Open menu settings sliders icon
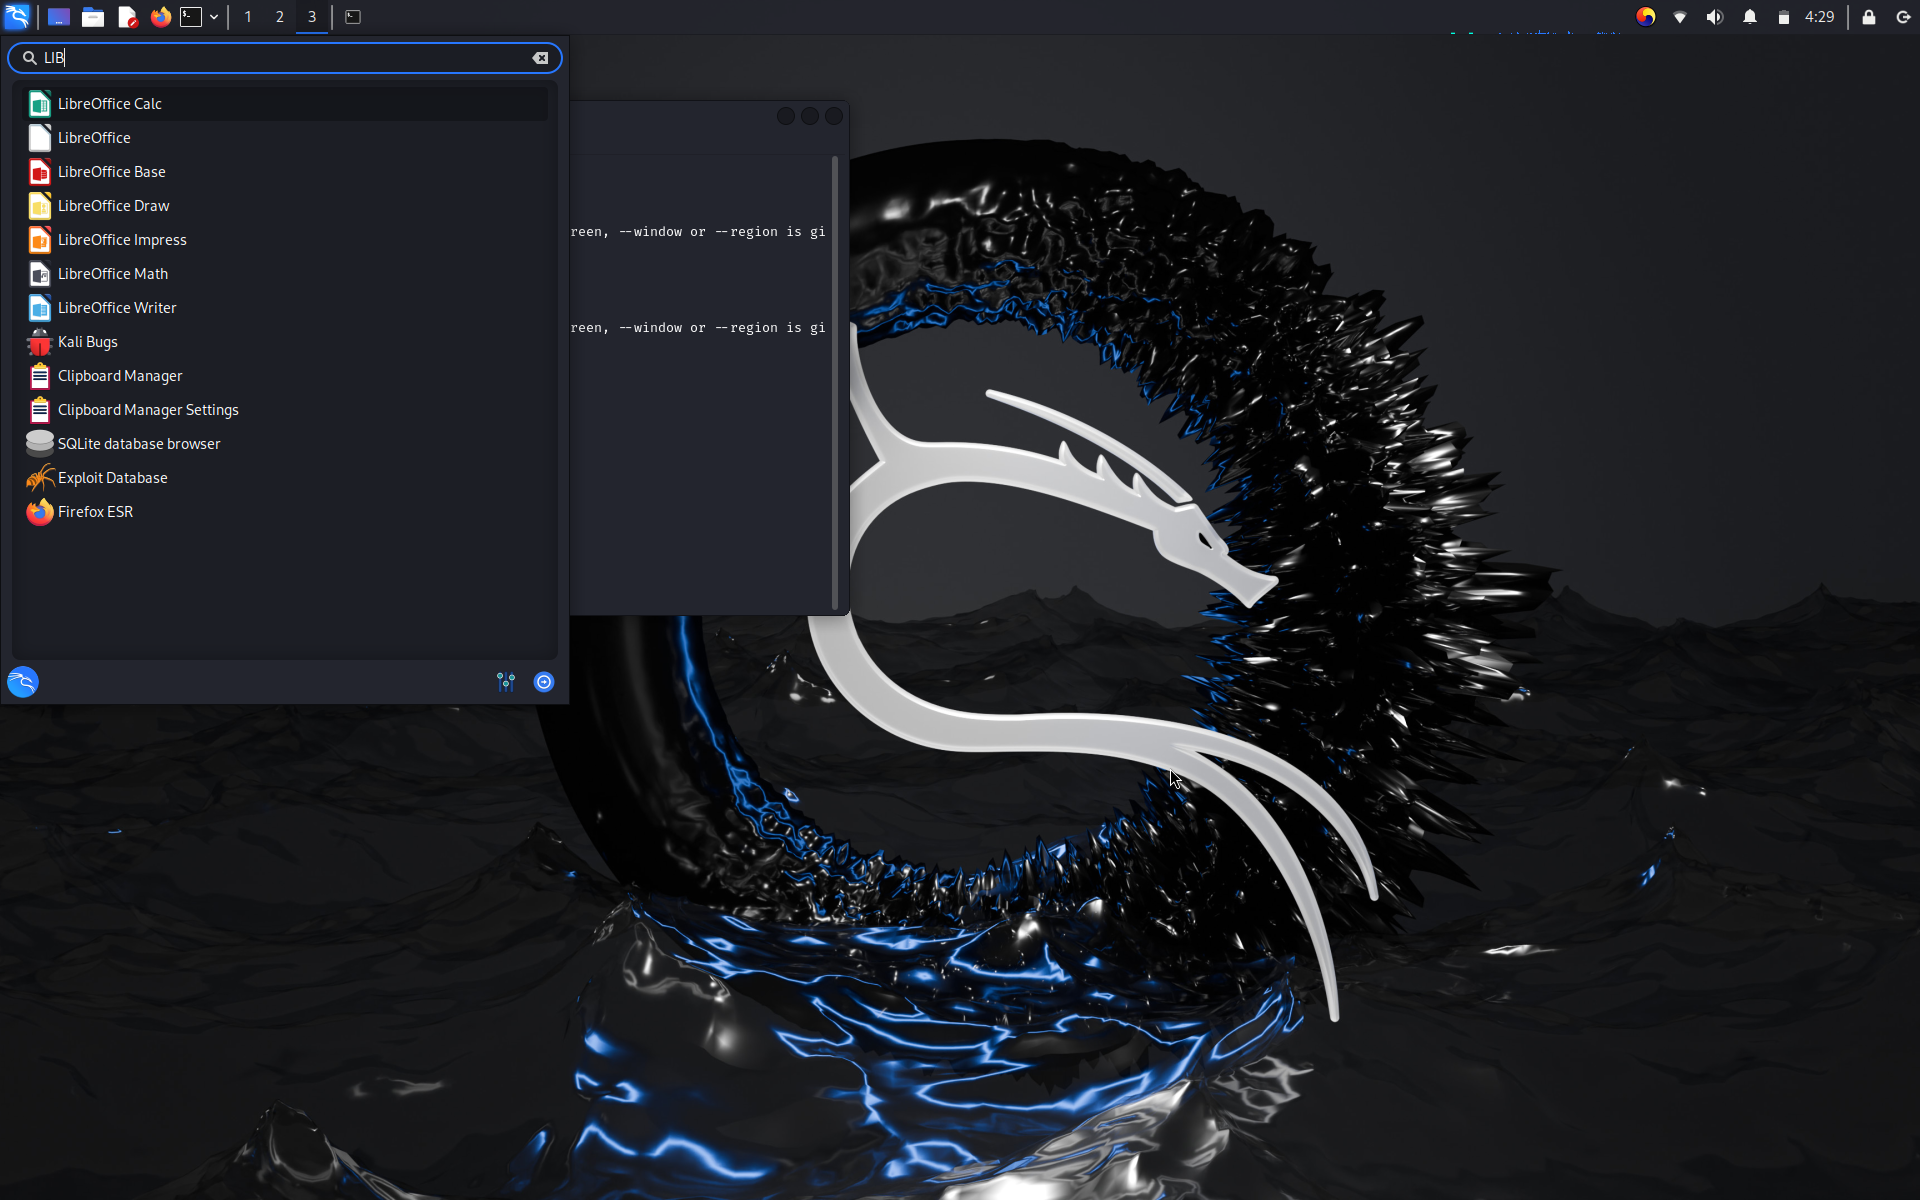The height and width of the screenshot is (1200, 1920). click(506, 682)
